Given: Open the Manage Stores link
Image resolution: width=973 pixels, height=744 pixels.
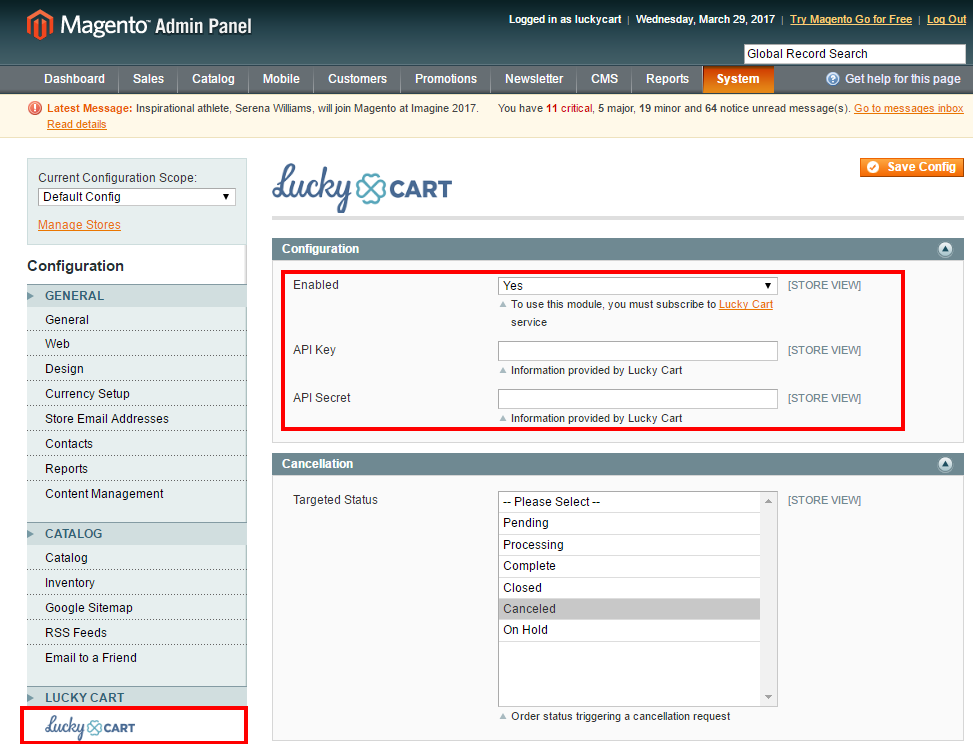Looking at the screenshot, I should click(79, 225).
